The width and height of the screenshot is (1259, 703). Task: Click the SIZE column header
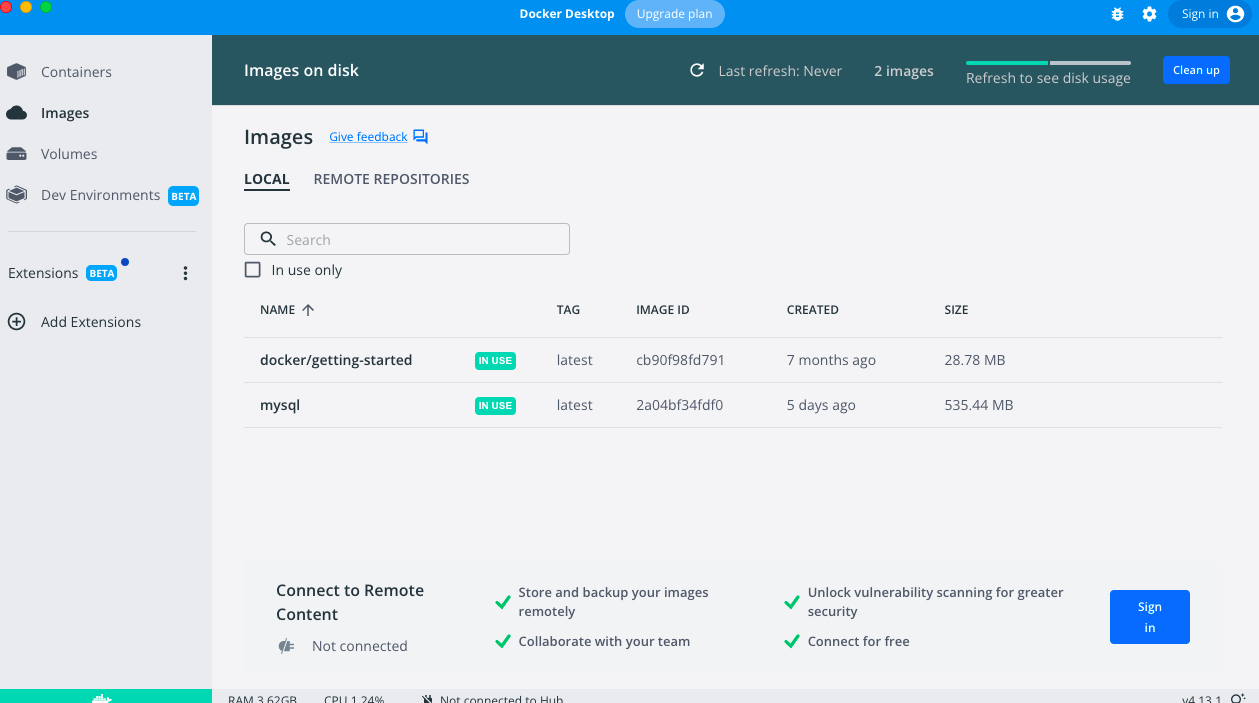[x=957, y=310]
